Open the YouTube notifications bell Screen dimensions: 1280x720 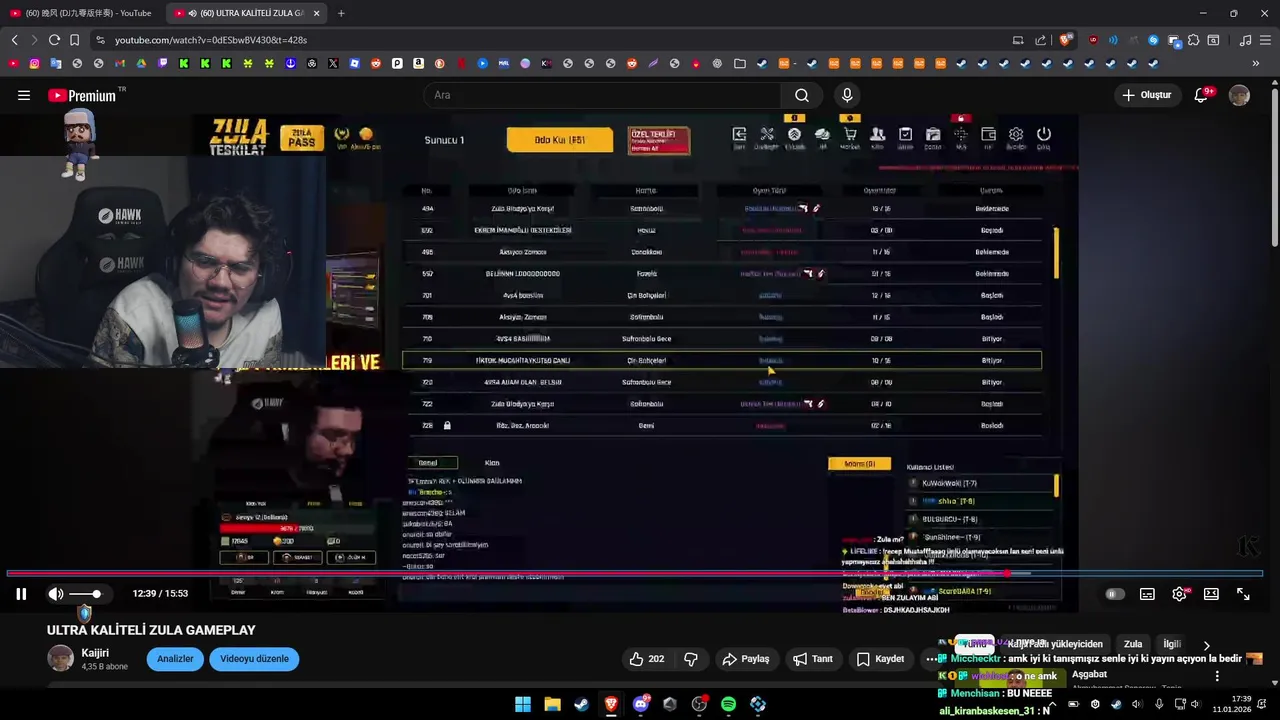(1201, 95)
